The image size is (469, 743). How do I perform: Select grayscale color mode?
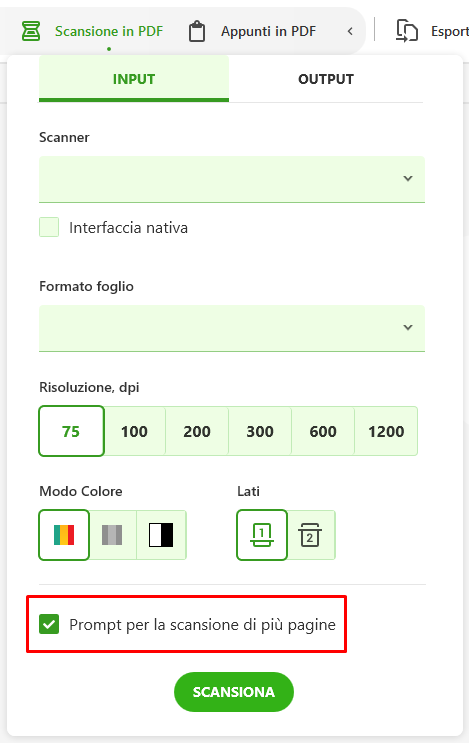(x=112, y=535)
